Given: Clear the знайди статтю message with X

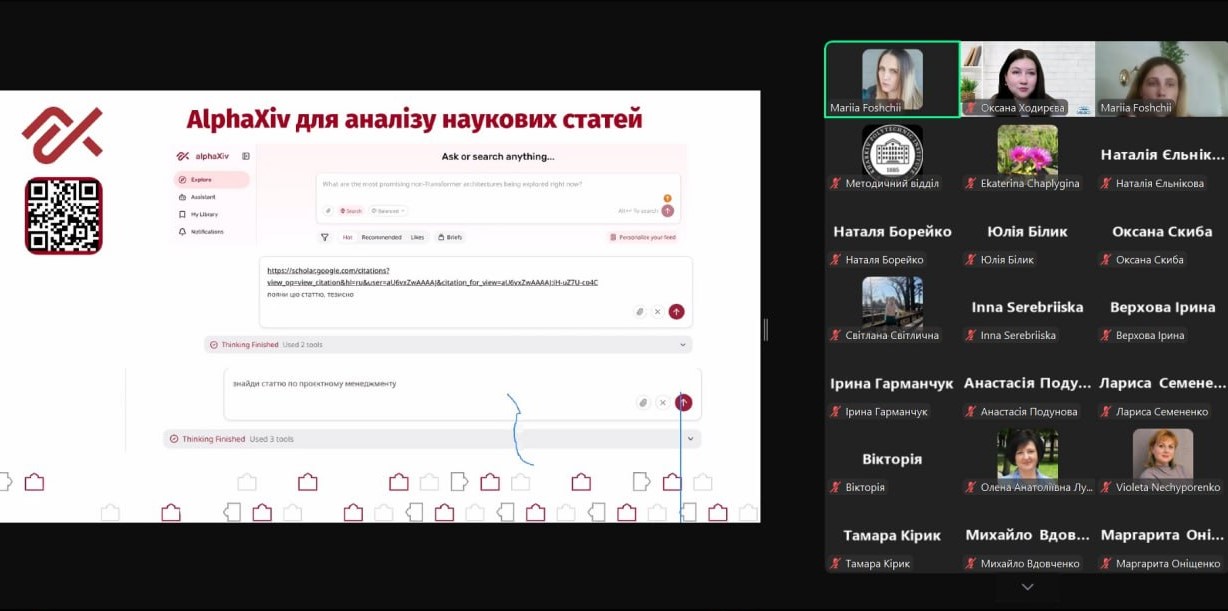Looking at the screenshot, I should pyautogui.click(x=662, y=402).
